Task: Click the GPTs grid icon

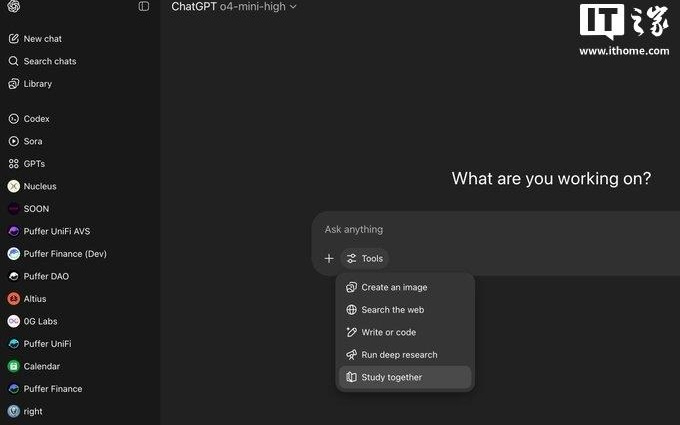Action: [x=13, y=163]
